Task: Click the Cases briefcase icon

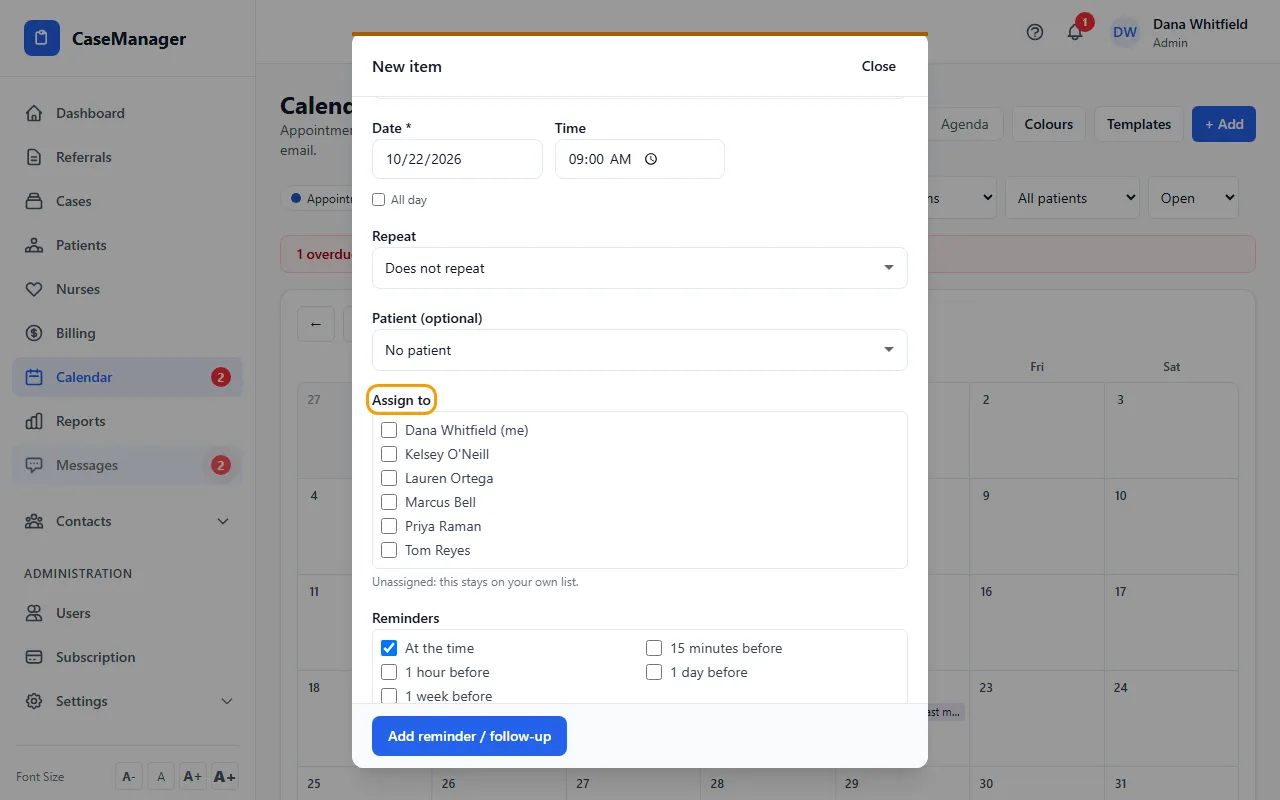Action: (34, 201)
